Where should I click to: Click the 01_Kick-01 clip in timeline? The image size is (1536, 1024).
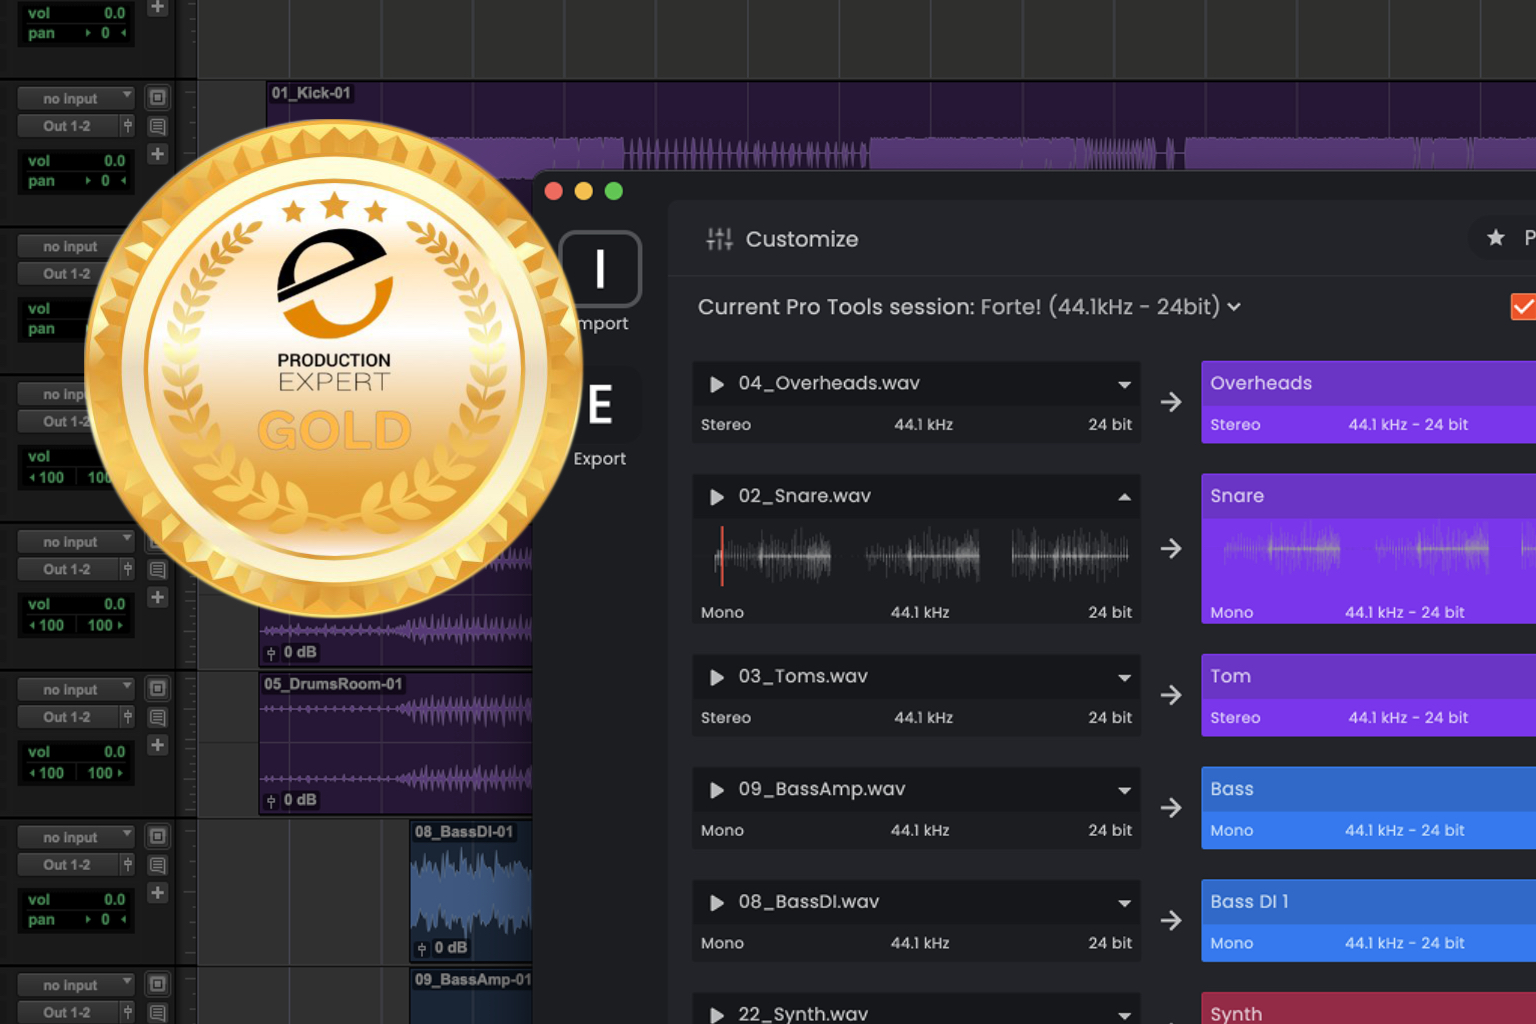coord(900,126)
